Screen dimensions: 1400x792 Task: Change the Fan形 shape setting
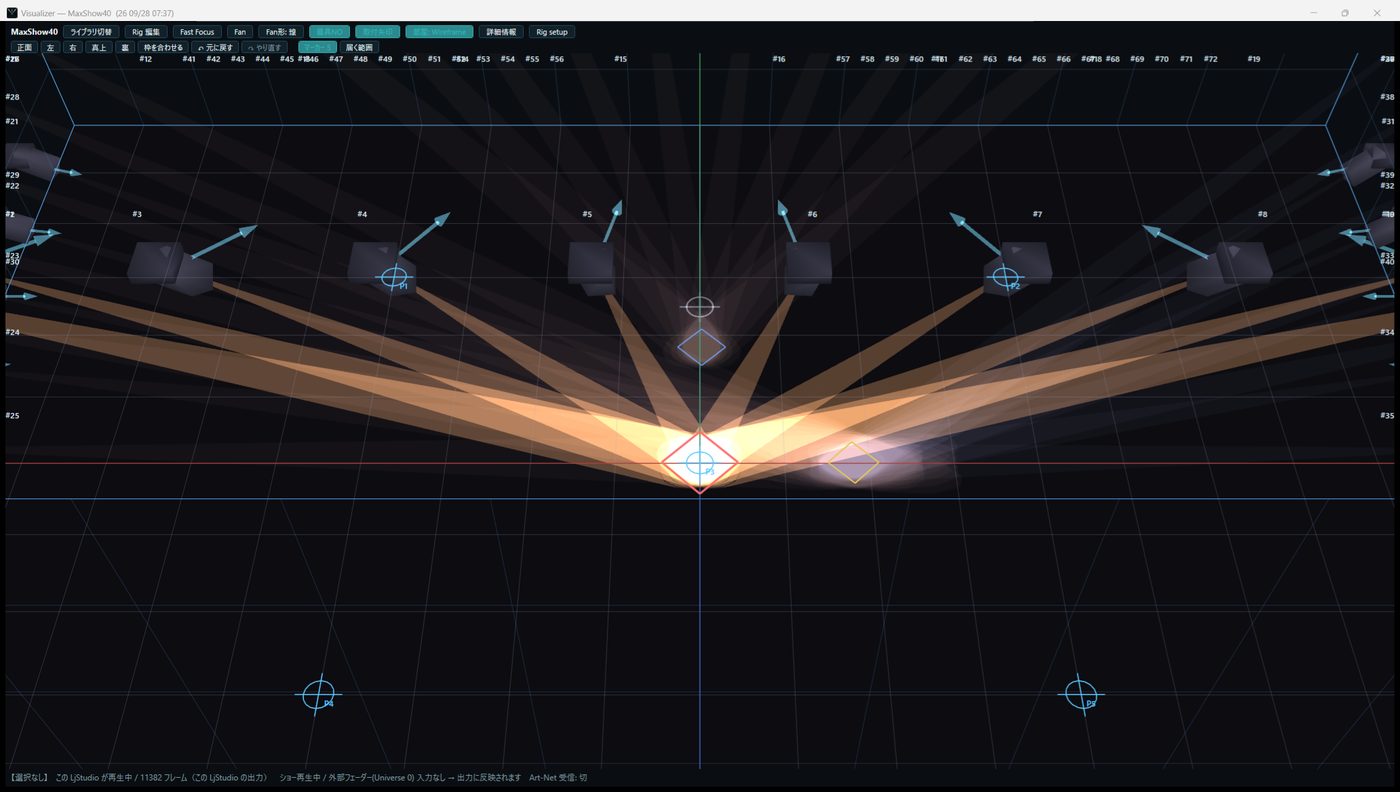point(281,32)
